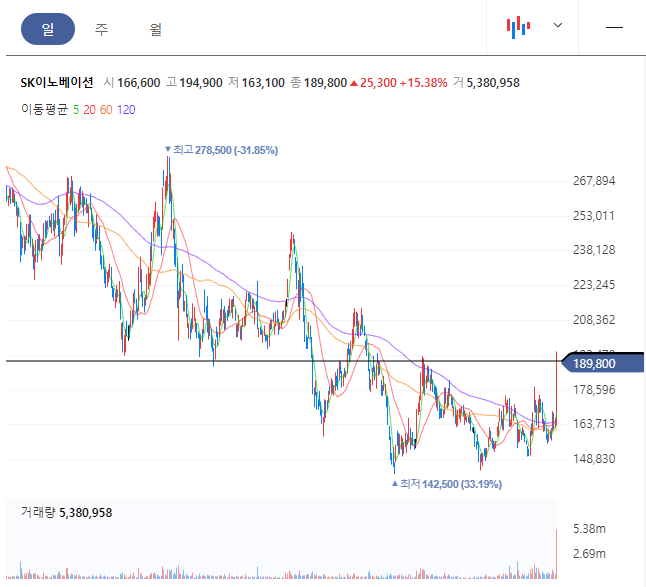Image resolution: width=646 pixels, height=587 pixels.
Task: Click the low price value 163,100
Action: coord(263,83)
